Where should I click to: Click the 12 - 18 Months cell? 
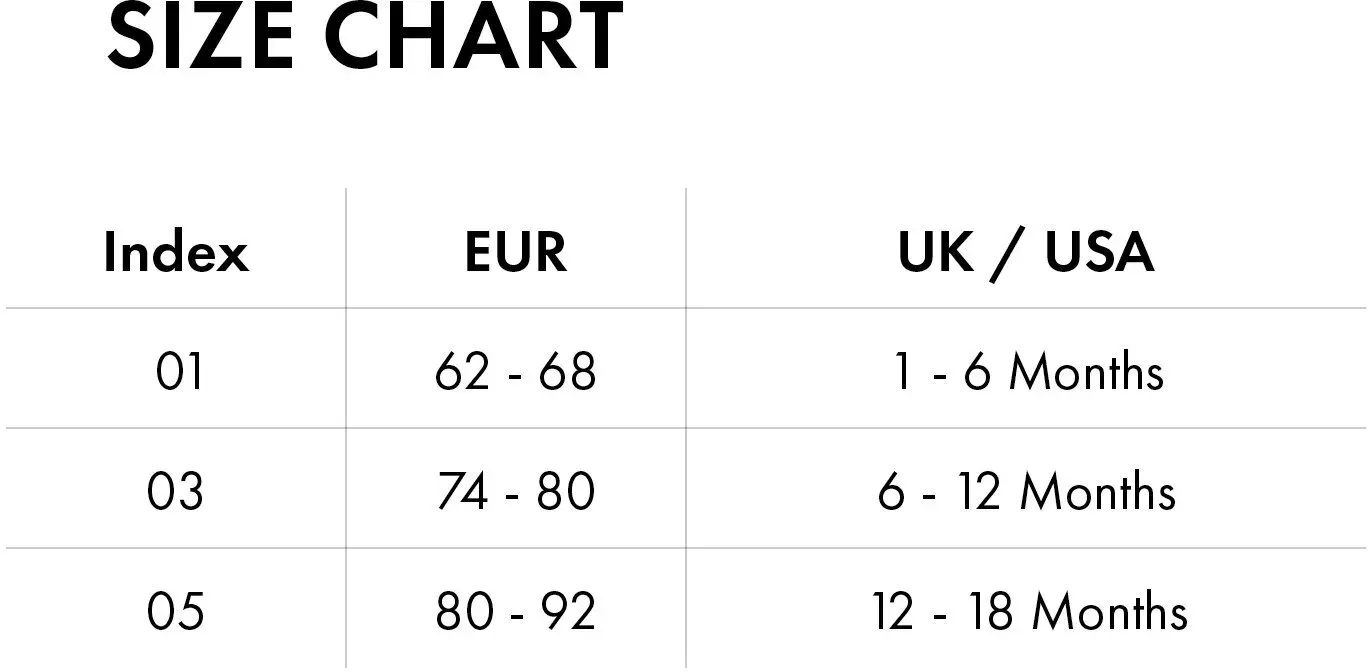click(x=1030, y=611)
